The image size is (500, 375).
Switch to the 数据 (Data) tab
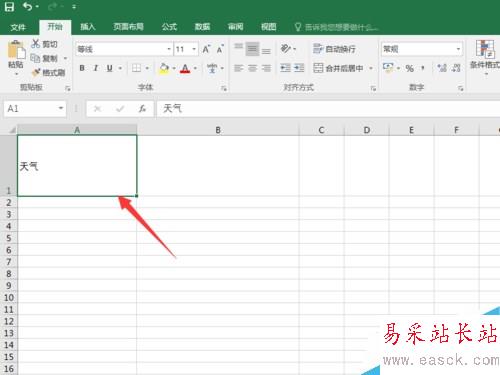point(202,27)
